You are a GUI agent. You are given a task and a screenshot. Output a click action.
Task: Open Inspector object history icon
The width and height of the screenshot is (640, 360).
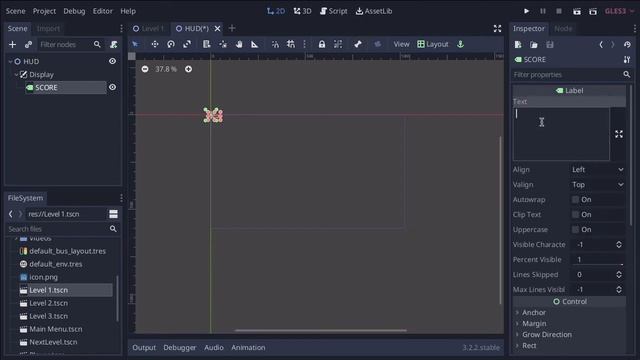627,44
